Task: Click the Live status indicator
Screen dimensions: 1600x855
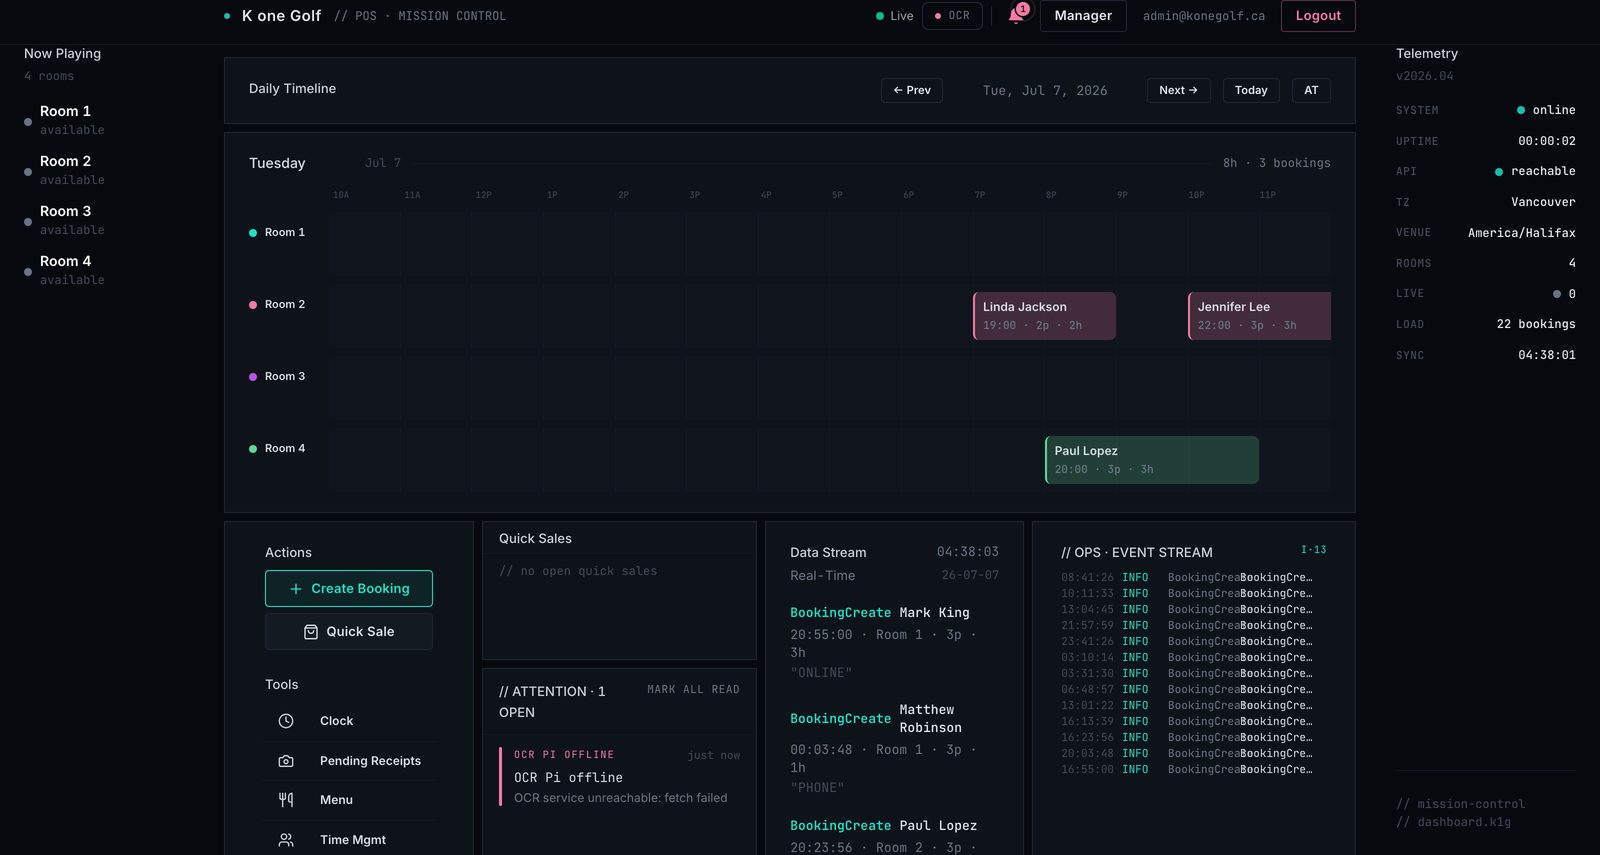Action: click(x=895, y=16)
